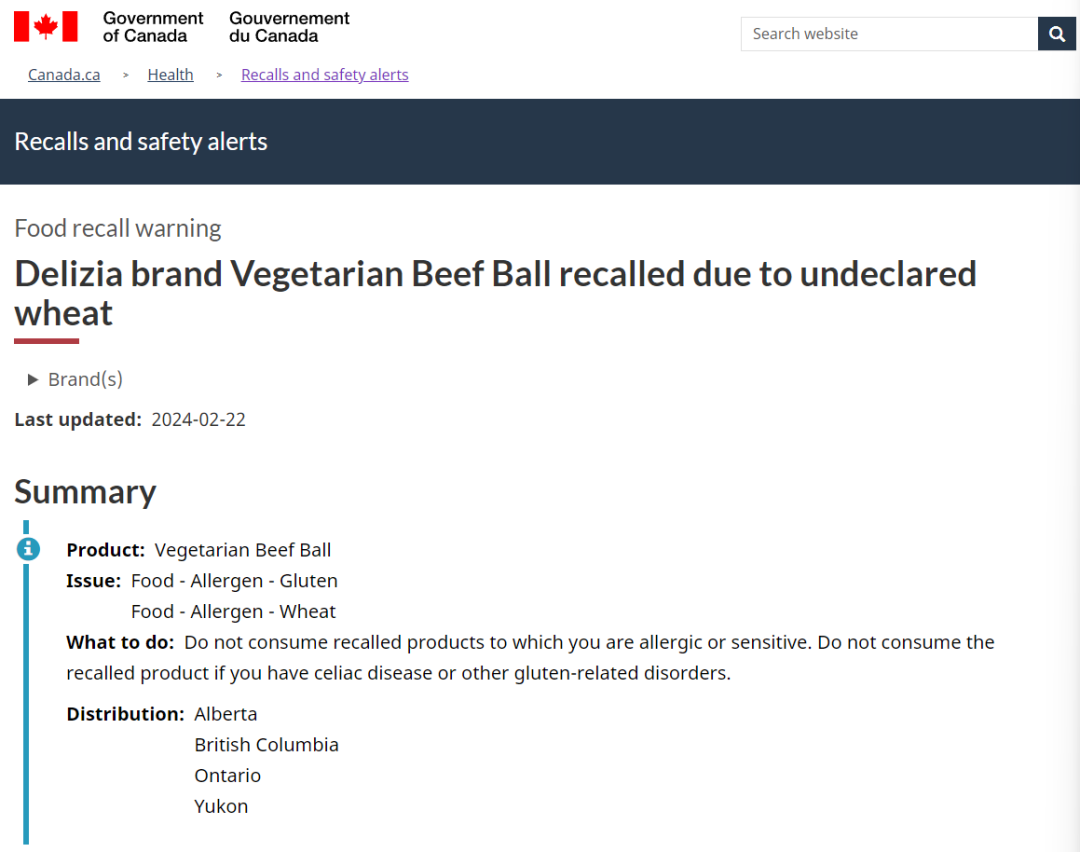Click the Government of Canada wordmark
The width and height of the screenshot is (1080, 852).
(153, 27)
